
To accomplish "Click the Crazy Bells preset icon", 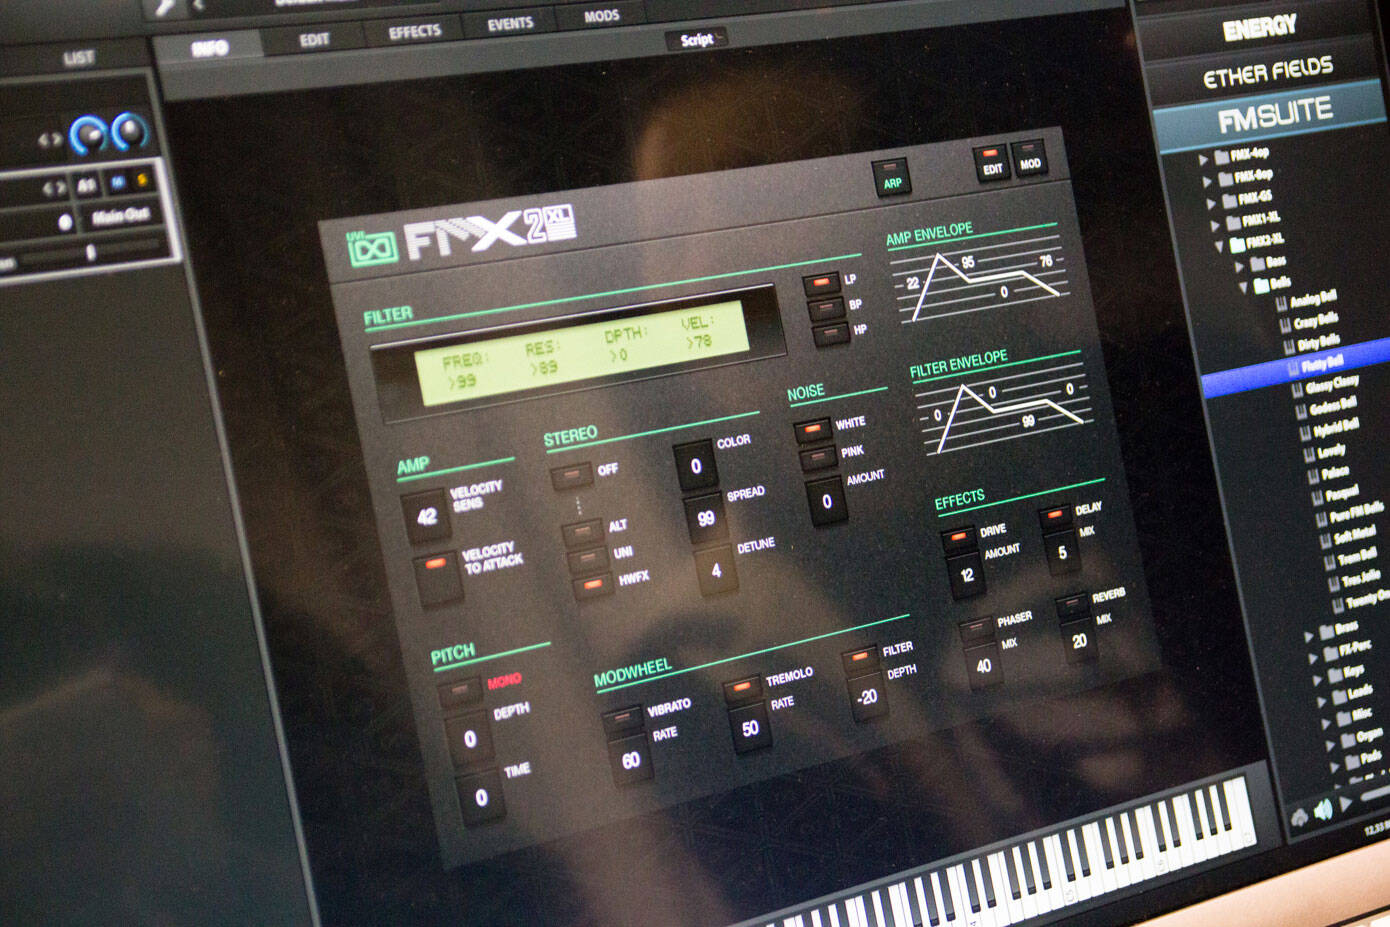I will [1286, 325].
